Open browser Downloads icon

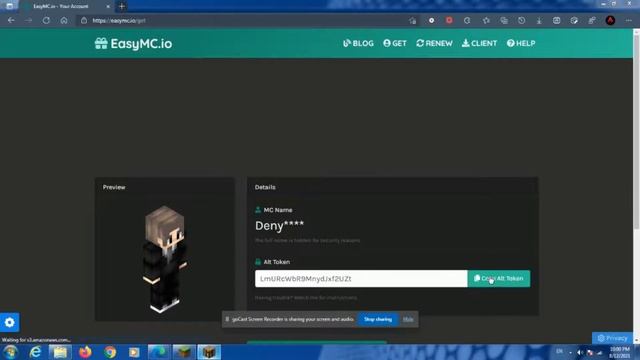(539, 20)
